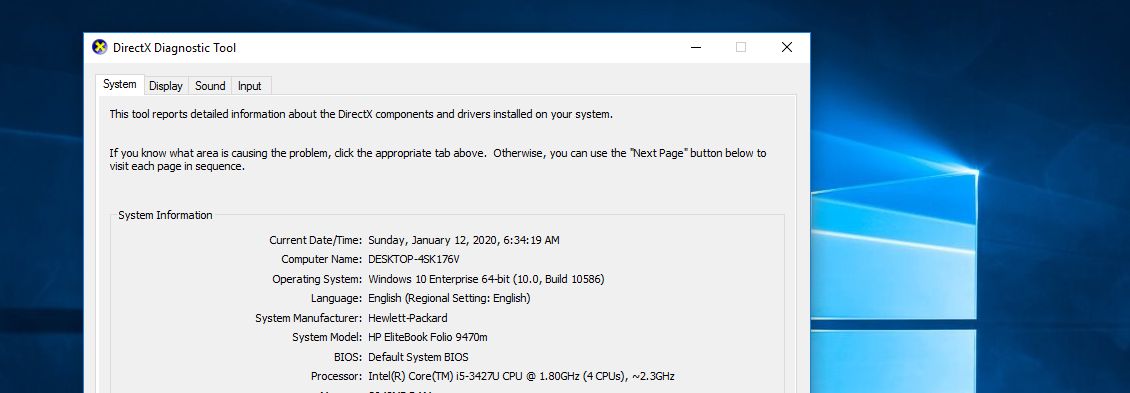Click the Processor label
Viewport: 1130px width, 393px height.
pos(337,376)
